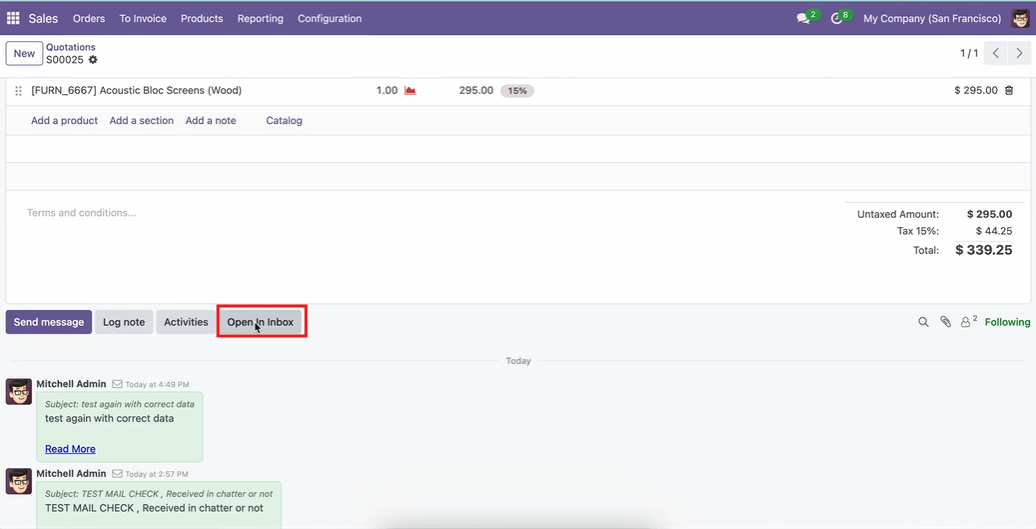
Task: Click the product name [FURN_6667] Acoustic Bloc Screens
Action: [136, 90]
